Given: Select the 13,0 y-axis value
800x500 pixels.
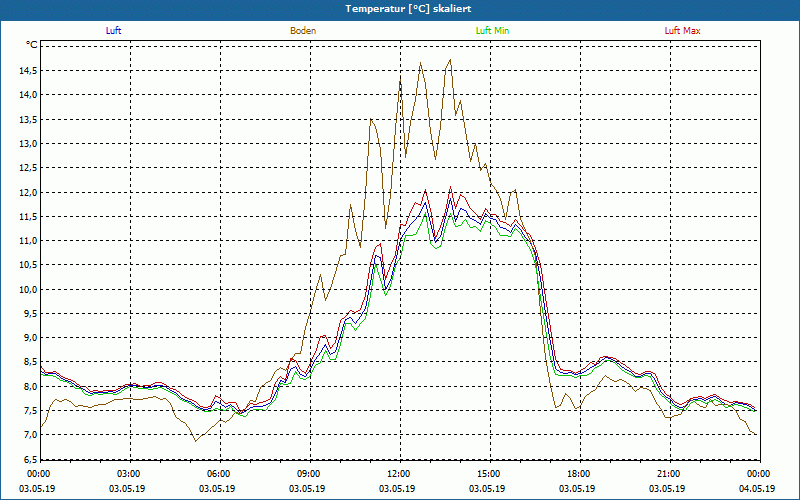Looking at the screenshot, I should [x=28, y=143].
